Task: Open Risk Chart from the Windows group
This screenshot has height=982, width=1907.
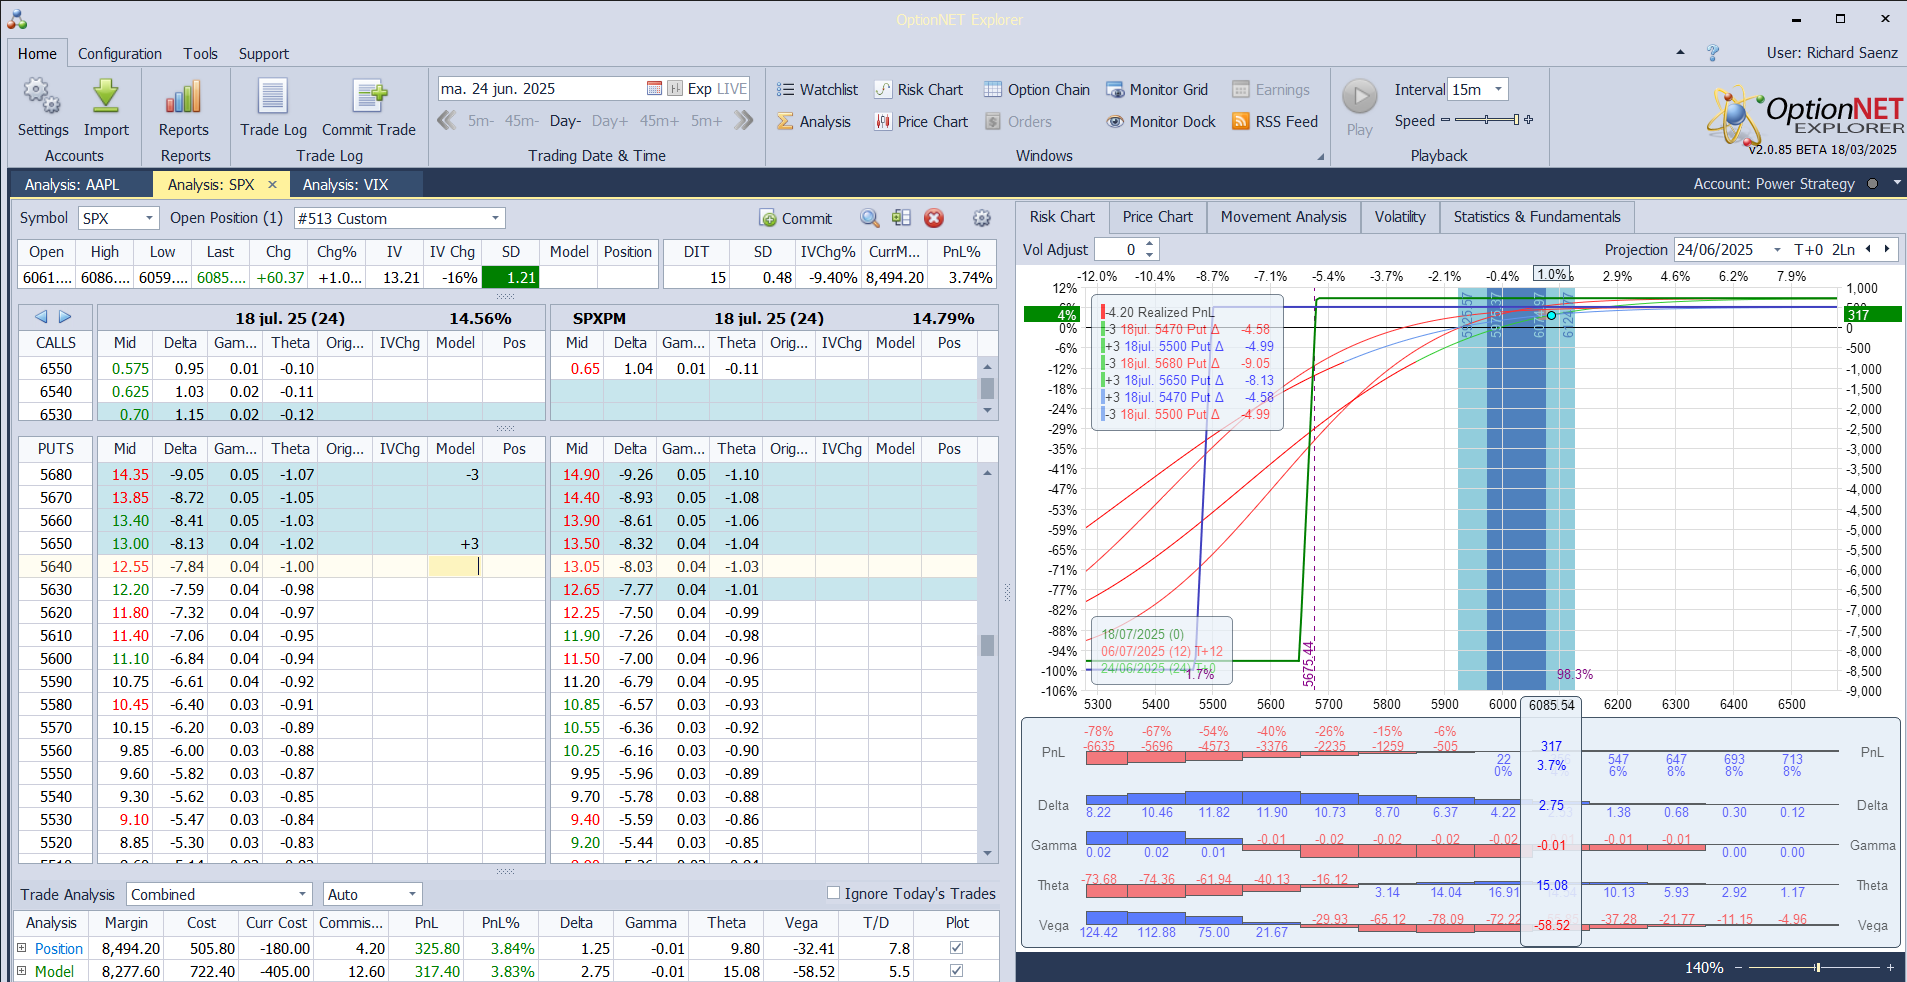Action: pyautogui.click(x=919, y=89)
